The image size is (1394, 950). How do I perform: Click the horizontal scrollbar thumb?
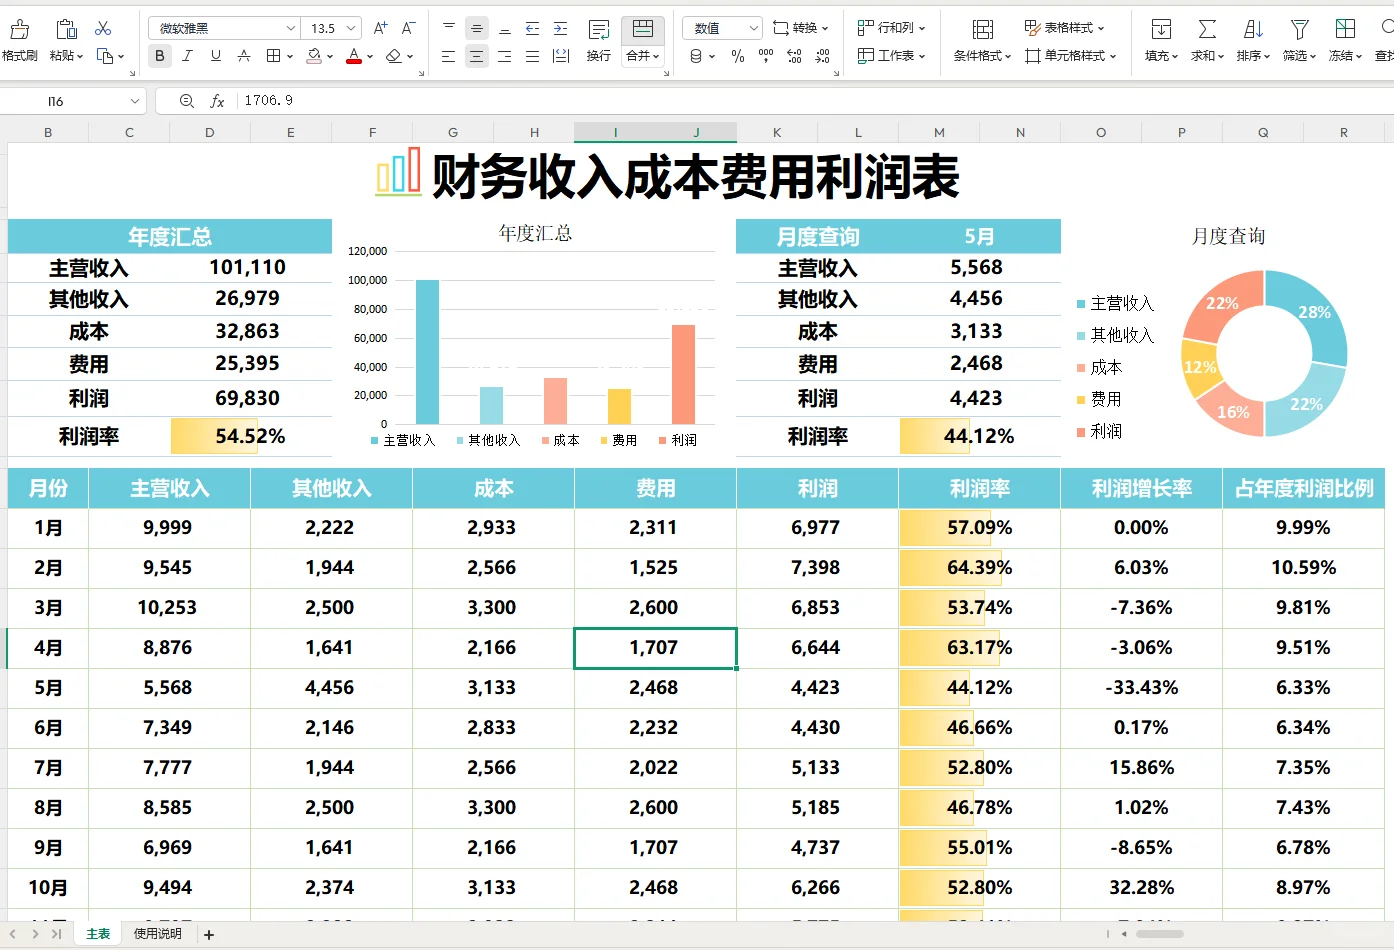coord(1160,934)
